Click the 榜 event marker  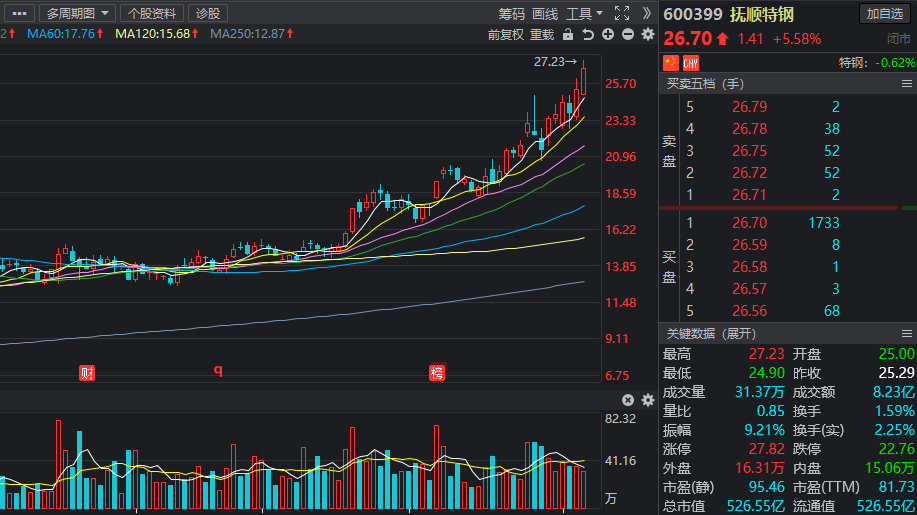437,373
